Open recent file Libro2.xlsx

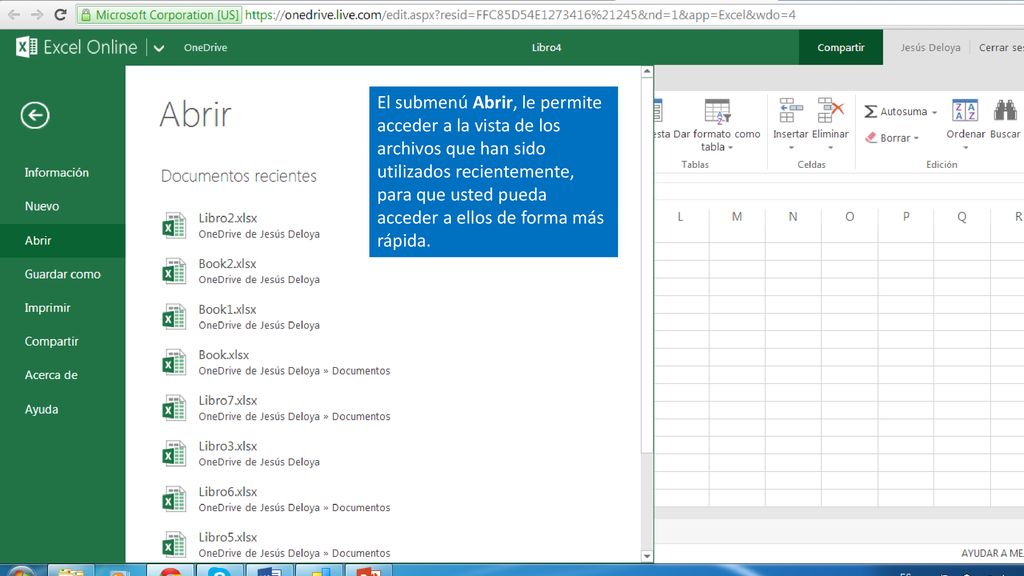point(228,218)
